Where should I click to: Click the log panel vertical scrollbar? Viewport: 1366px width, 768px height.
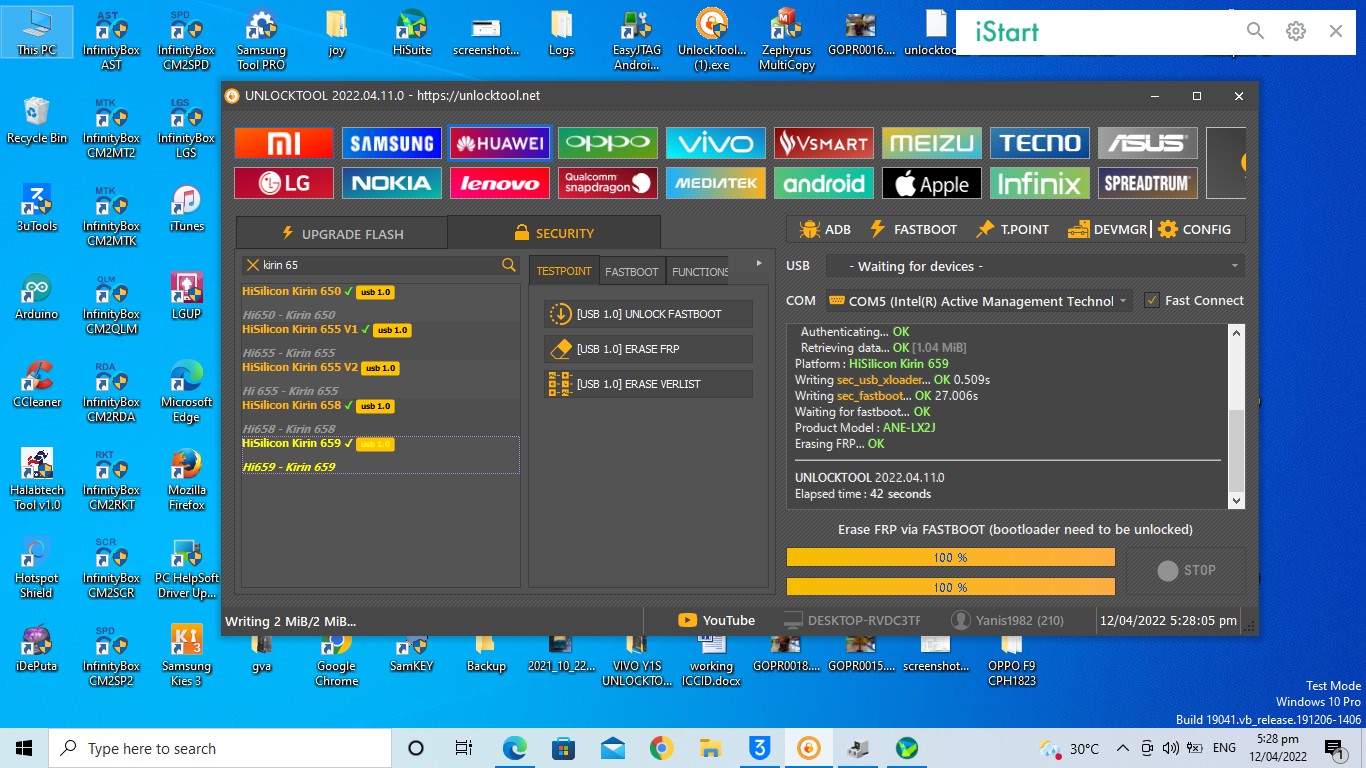[x=1236, y=417]
